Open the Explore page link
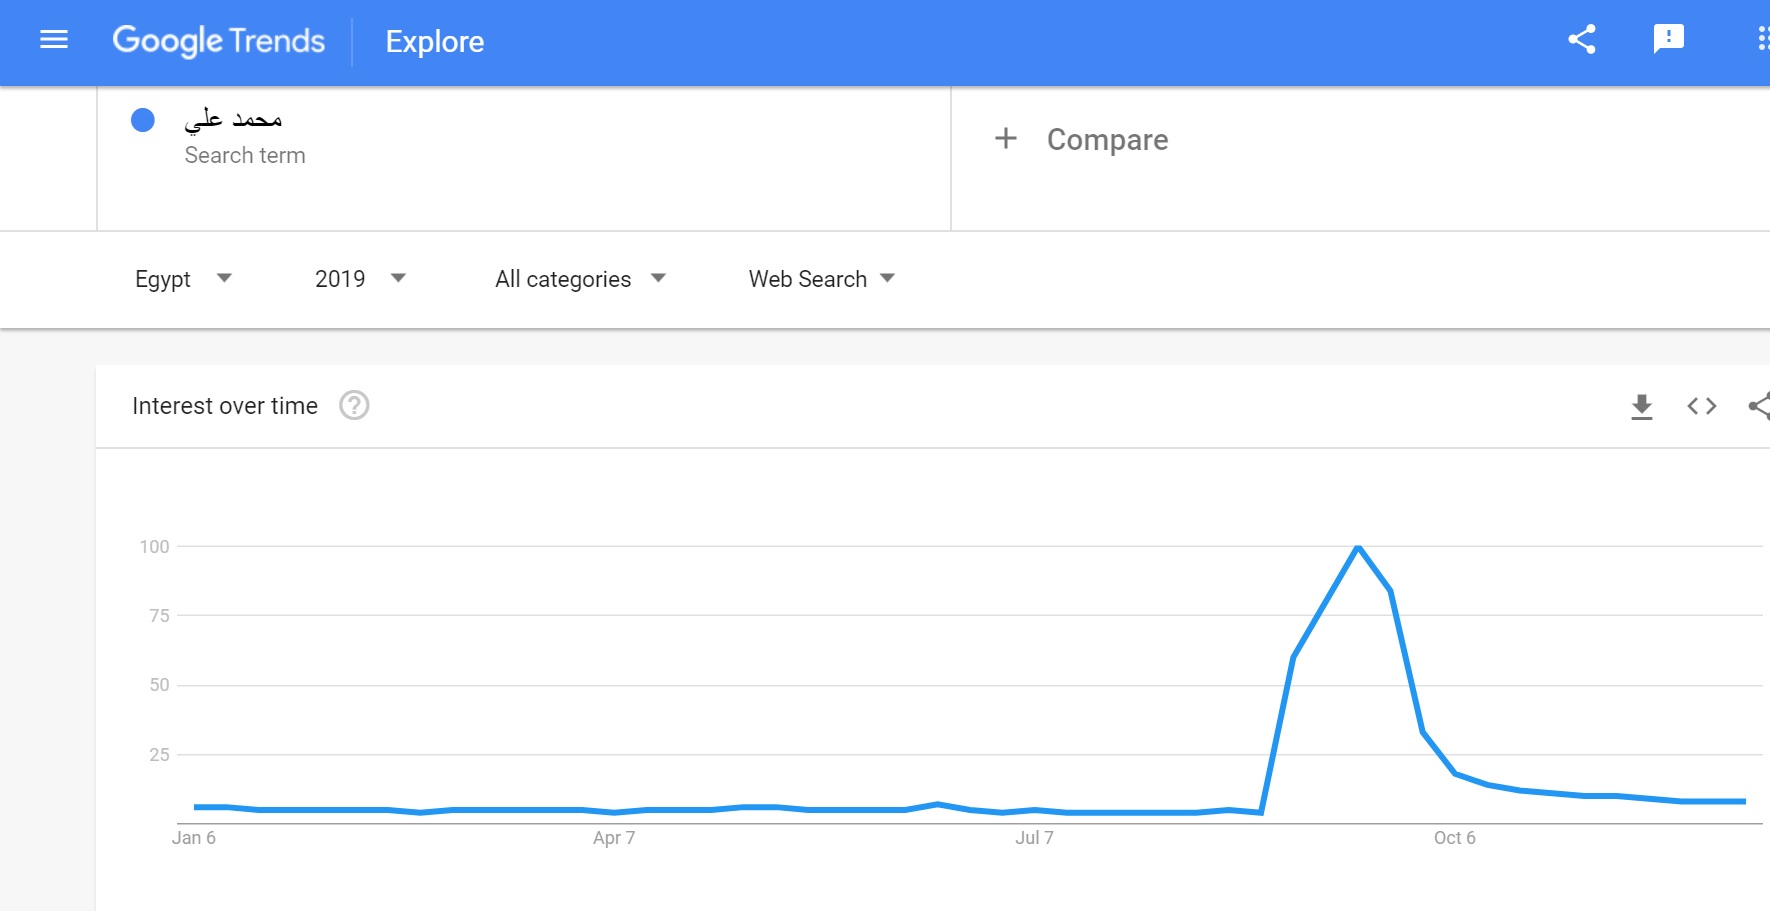The width and height of the screenshot is (1770, 911). point(435,42)
